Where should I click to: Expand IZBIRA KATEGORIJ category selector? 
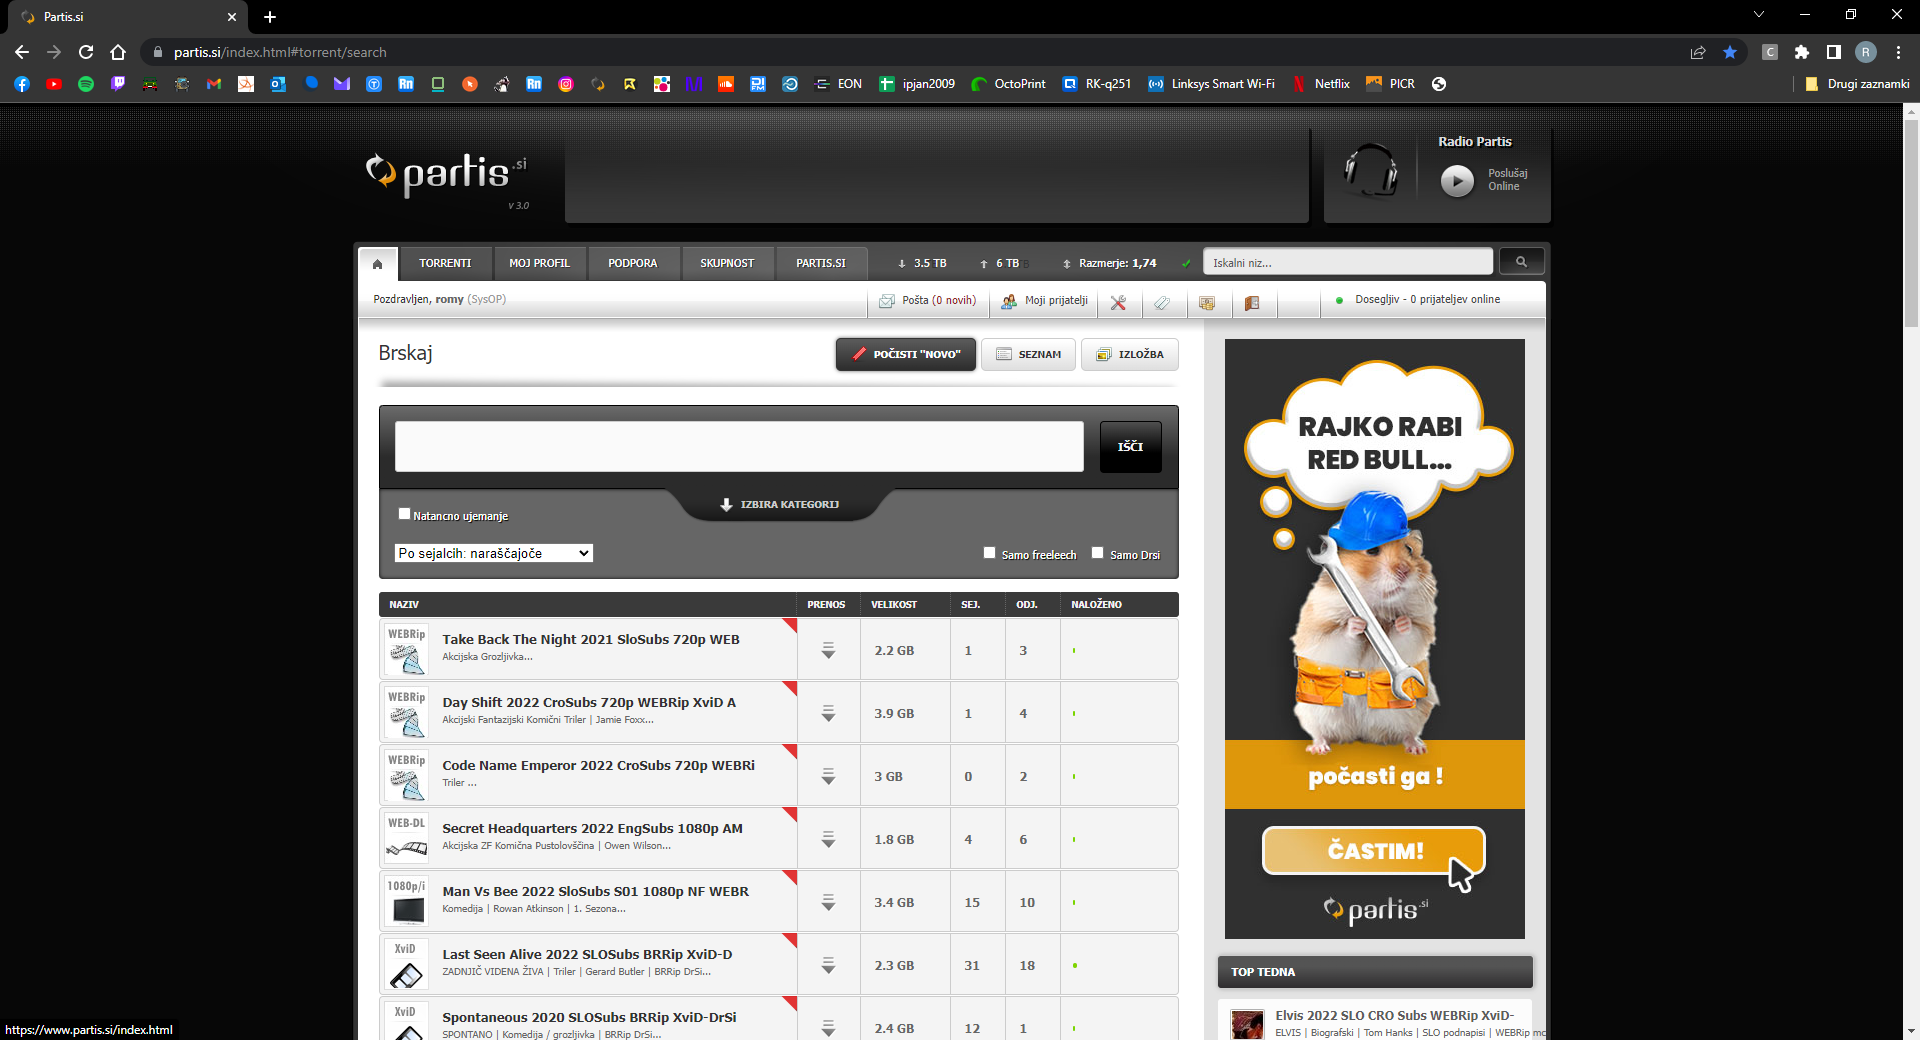780,504
